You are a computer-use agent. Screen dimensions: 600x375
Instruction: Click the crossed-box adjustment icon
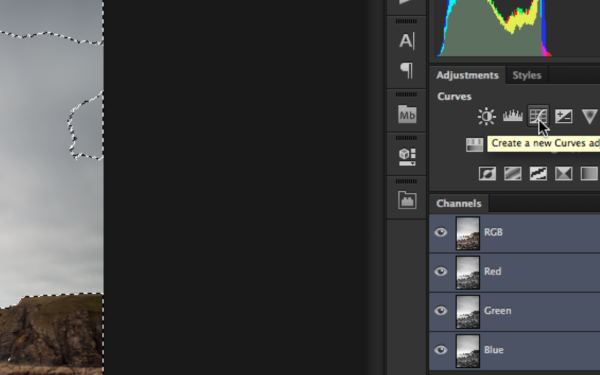click(564, 173)
